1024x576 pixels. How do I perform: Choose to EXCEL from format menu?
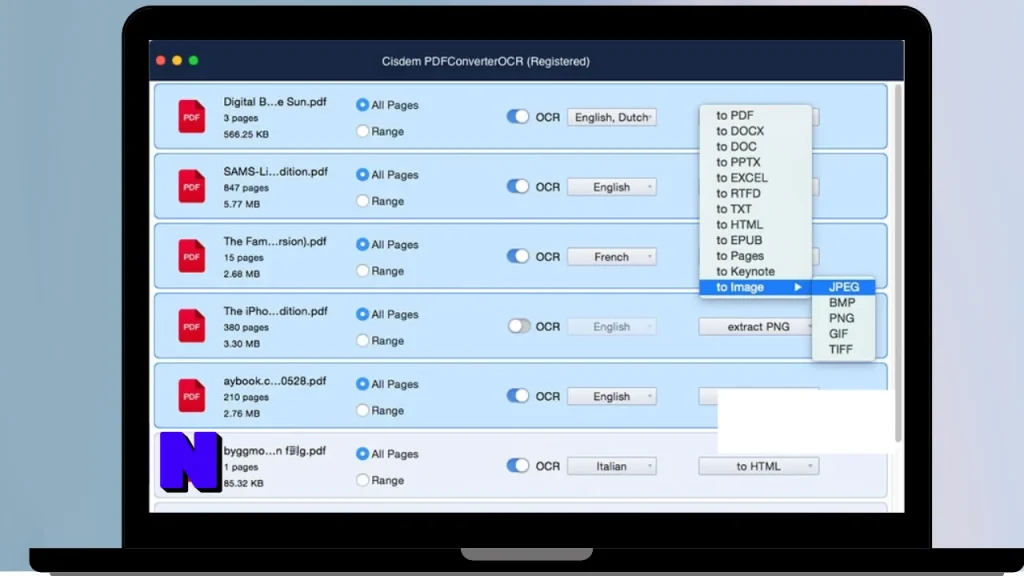pos(755,178)
